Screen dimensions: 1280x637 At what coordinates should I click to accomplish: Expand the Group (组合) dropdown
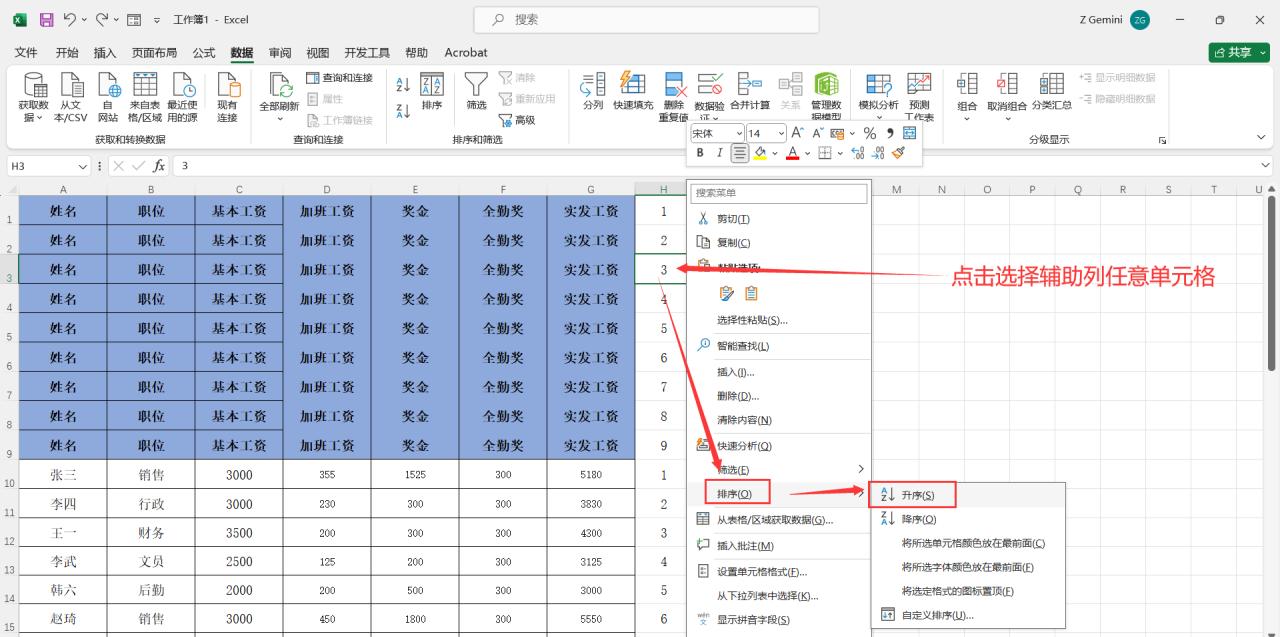(967, 118)
